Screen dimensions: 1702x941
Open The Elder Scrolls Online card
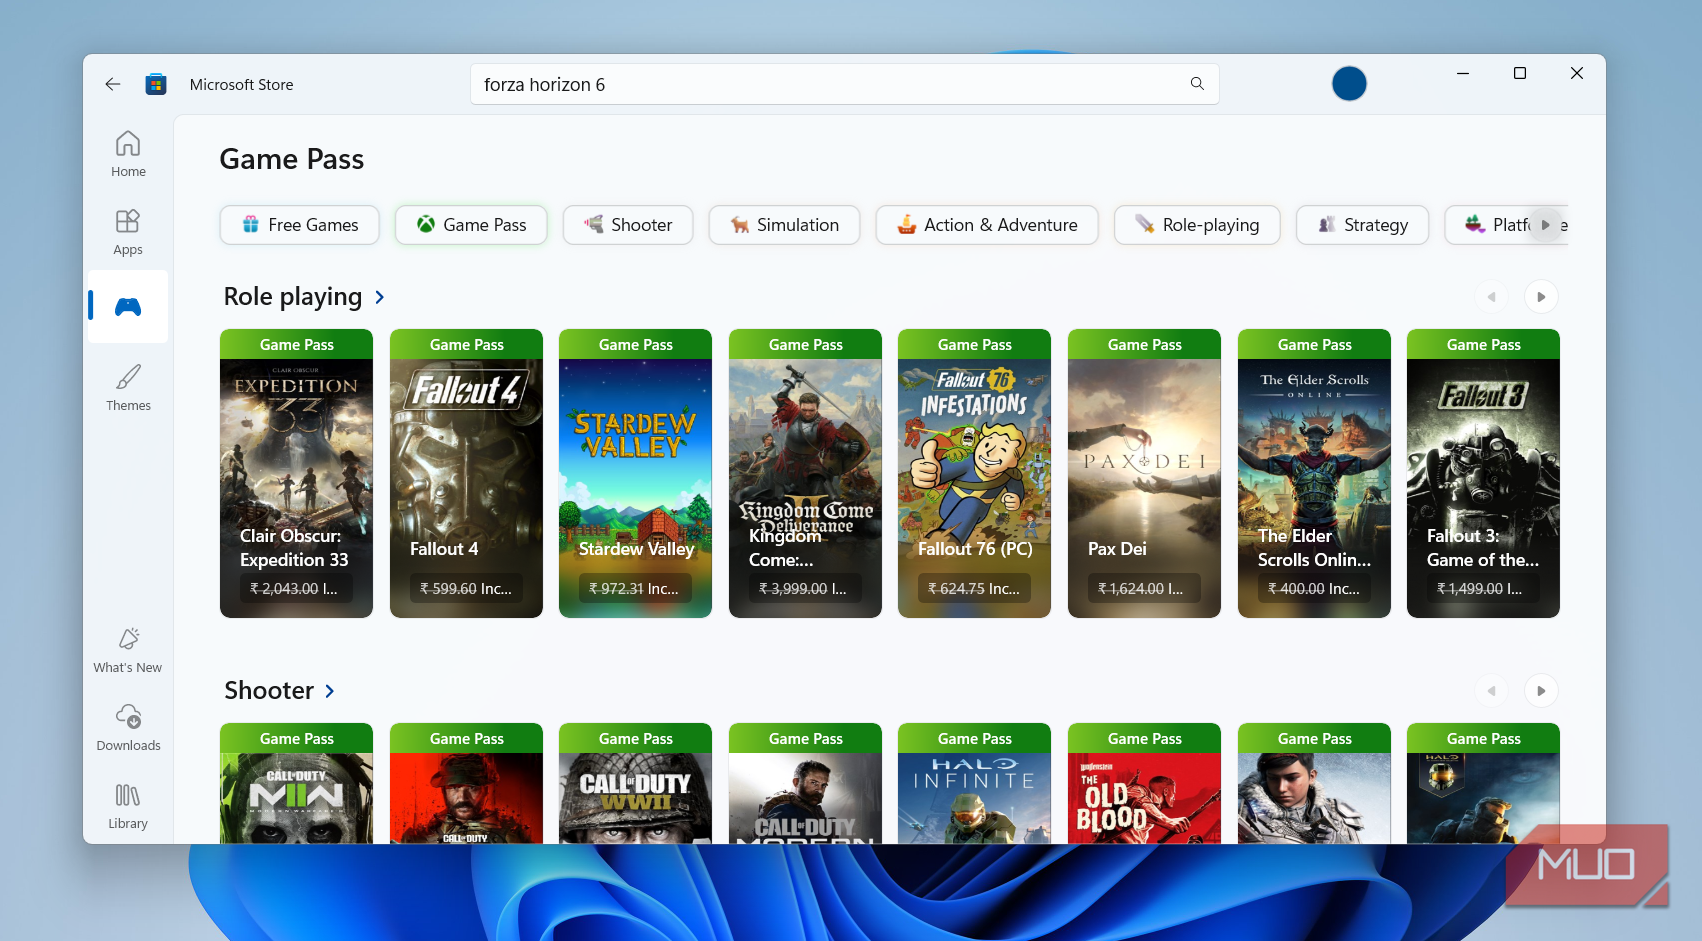coord(1314,473)
